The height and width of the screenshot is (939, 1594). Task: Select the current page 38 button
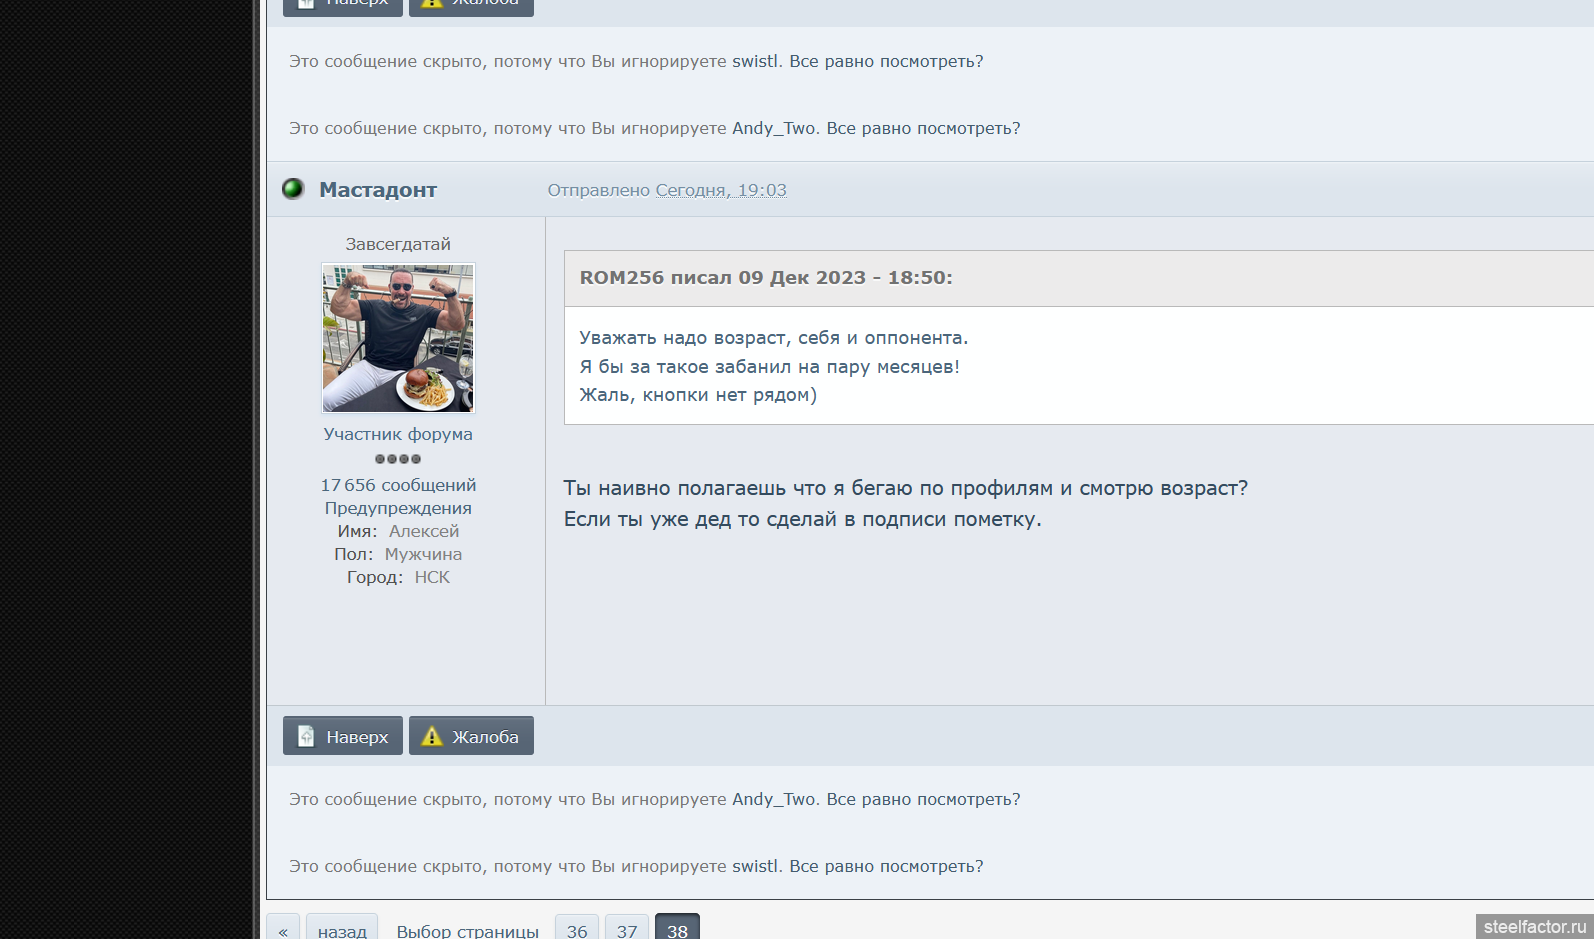(677, 930)
